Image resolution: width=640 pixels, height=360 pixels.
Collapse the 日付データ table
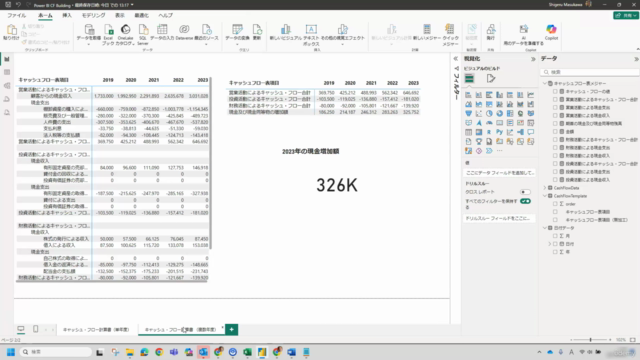545,228
